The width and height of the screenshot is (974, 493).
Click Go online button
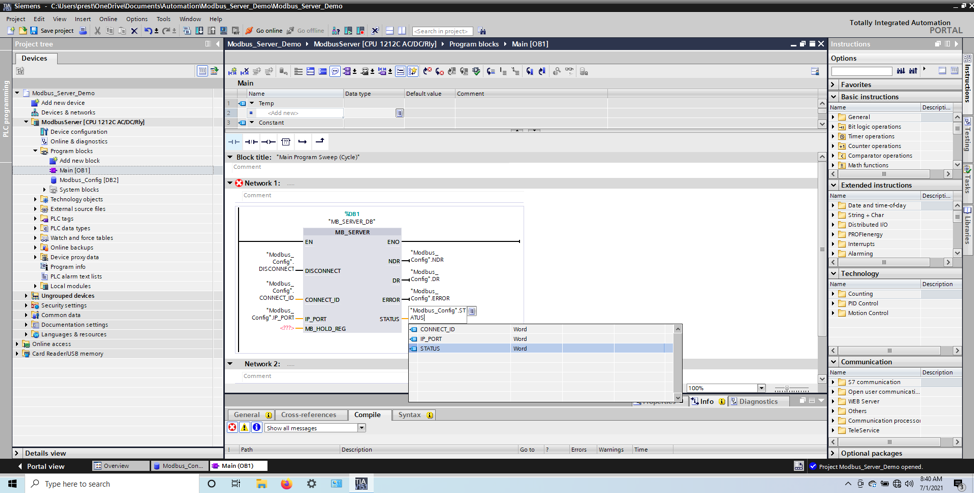pyautogui.click(x=264, y=30)
